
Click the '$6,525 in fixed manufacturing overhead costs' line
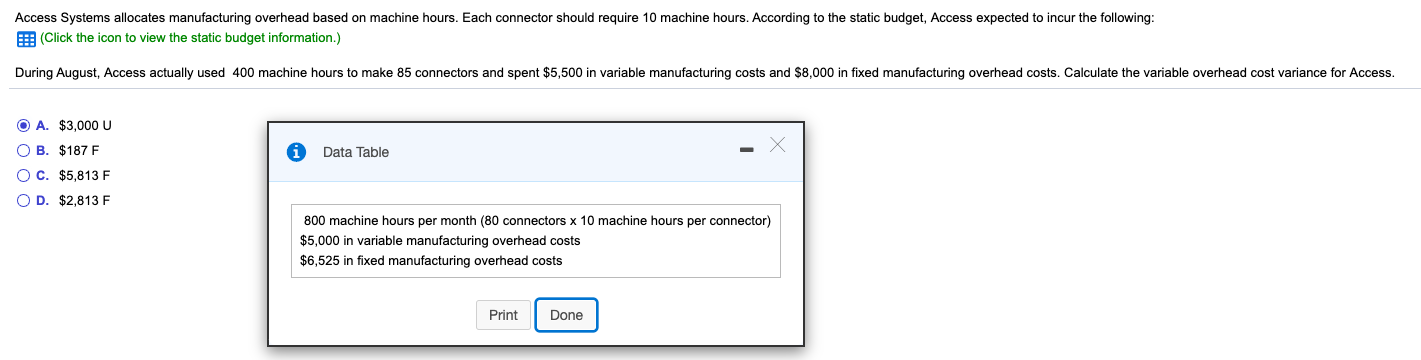pyautogui.click(x=431, y=261)
